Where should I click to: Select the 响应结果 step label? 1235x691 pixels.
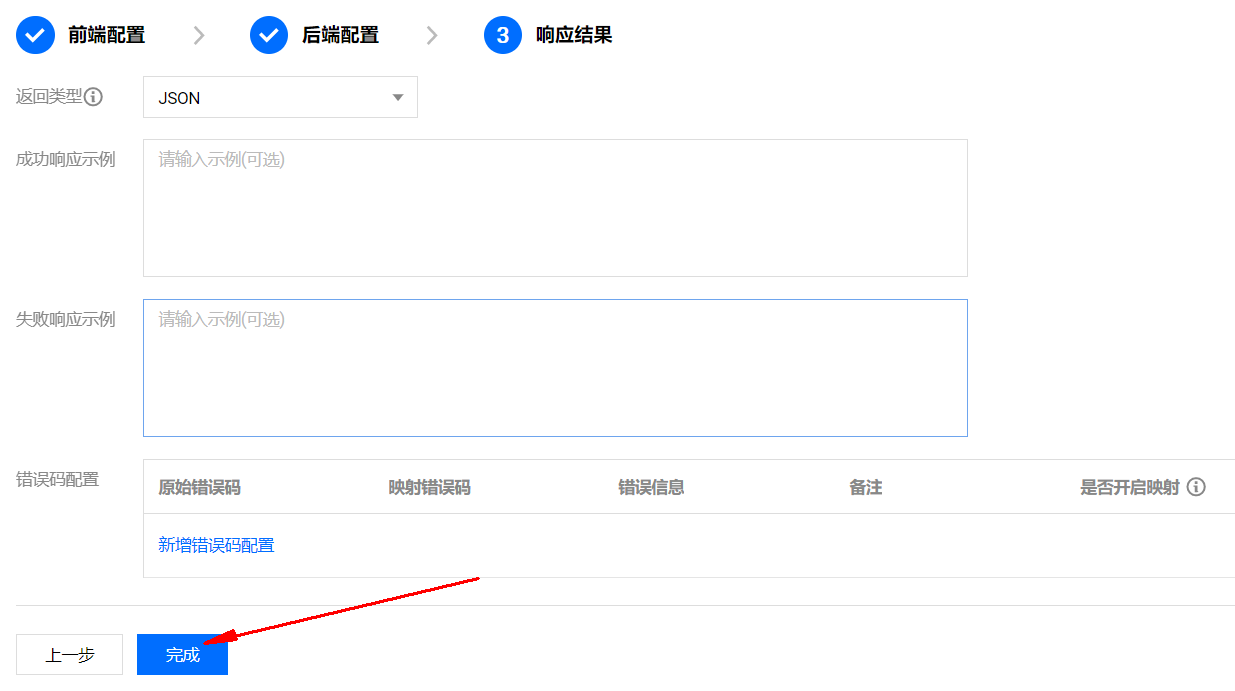pyautogui.click(x=574, y=35)
